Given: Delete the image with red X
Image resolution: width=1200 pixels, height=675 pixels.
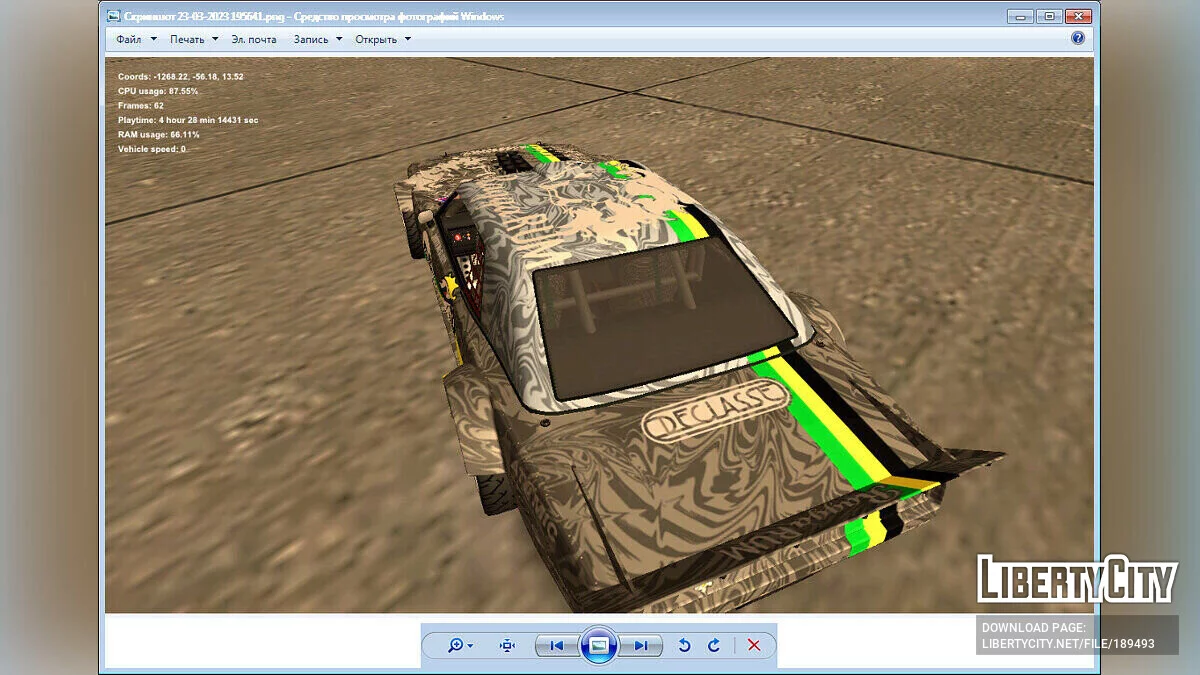Looking at the screenshot, I should pos(754,646).
